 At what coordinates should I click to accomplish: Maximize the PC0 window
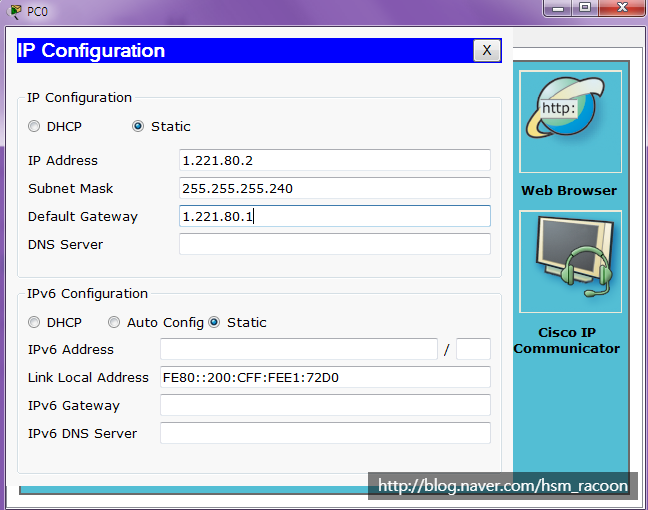[585, 8]
